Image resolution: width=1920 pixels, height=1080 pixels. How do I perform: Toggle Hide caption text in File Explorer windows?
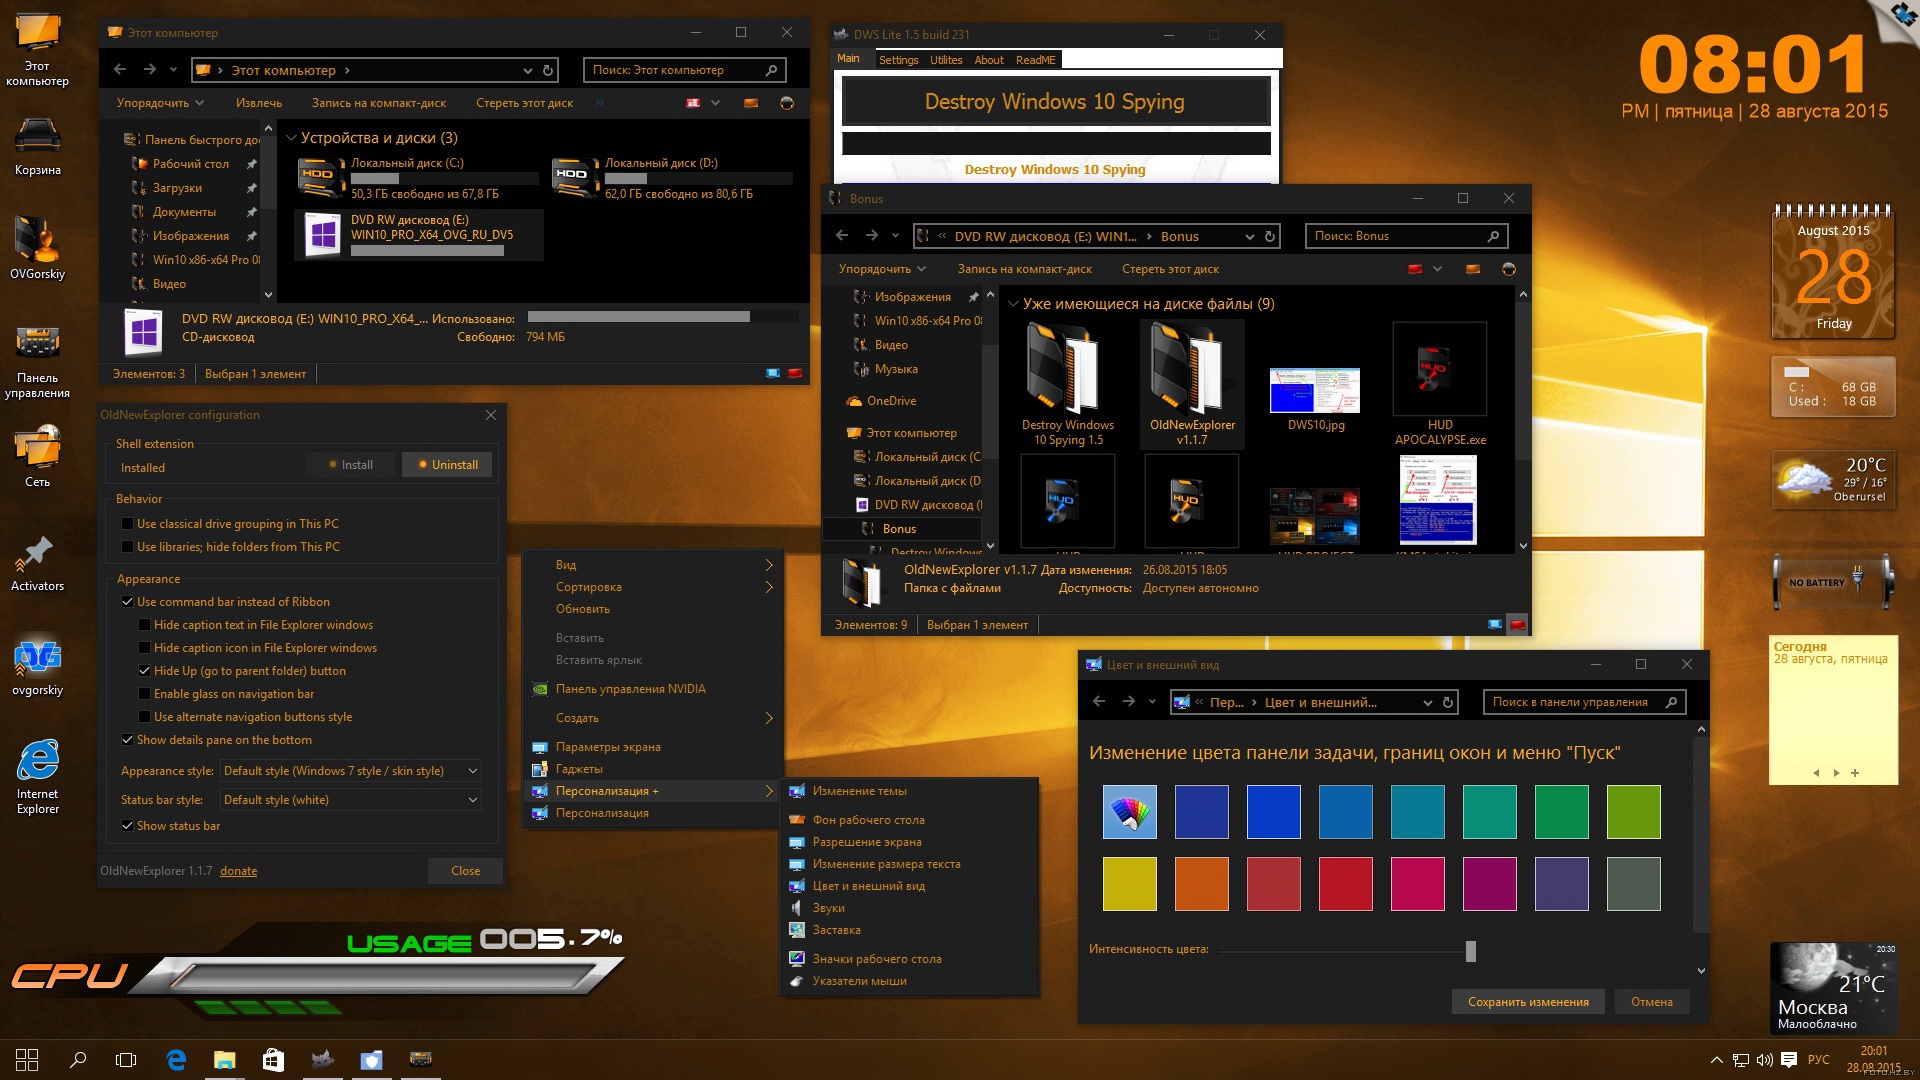click(x=144, y=625)
